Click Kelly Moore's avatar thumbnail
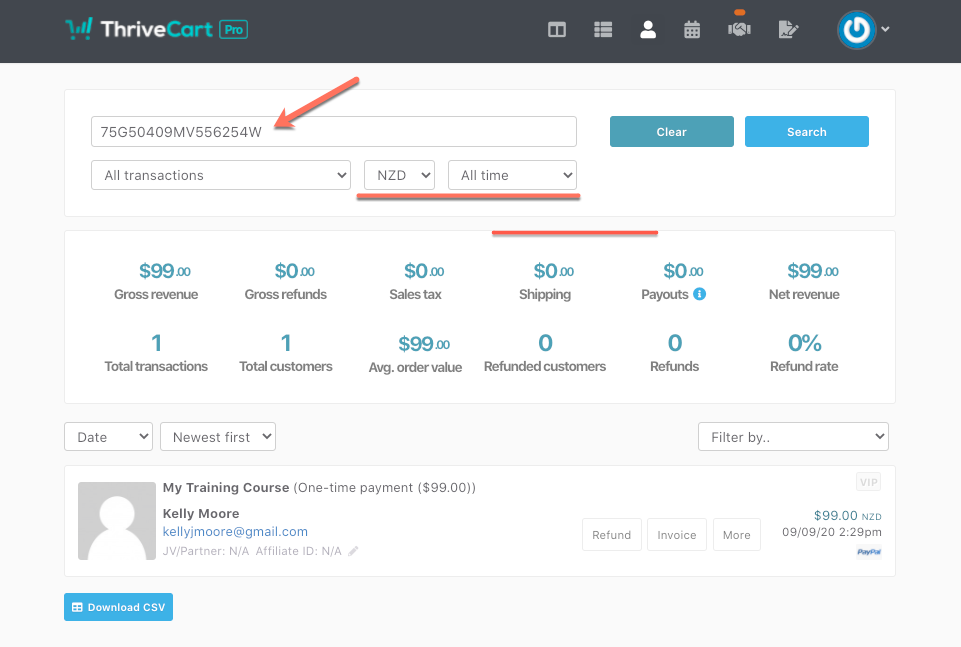Viewport: 961px width, 647px height. 116,521
